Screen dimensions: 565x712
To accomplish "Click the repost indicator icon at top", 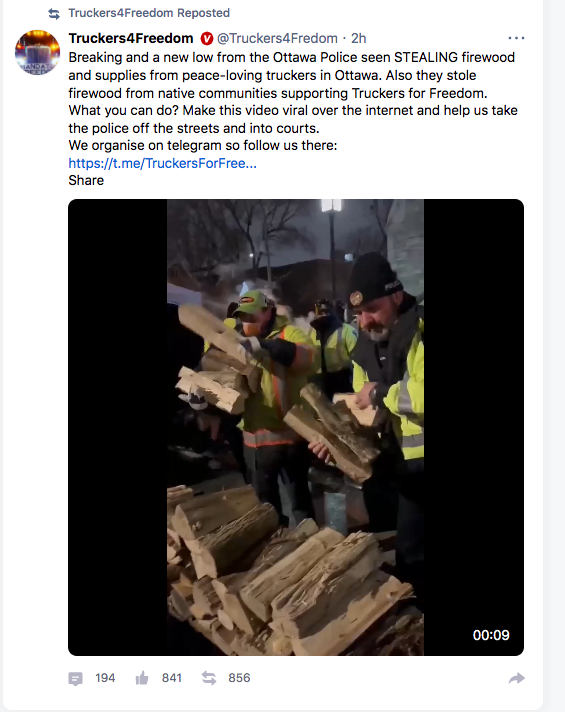I will [x=54, y=14].
